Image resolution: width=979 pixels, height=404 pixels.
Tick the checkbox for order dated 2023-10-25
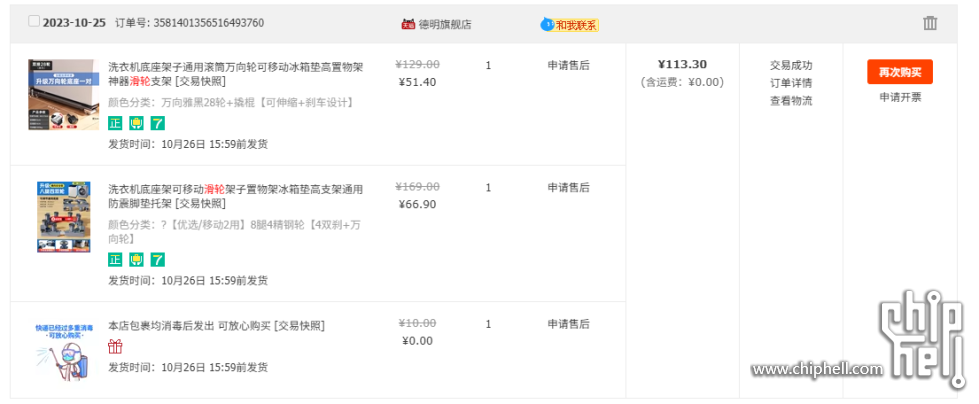(x=34, y=21)
